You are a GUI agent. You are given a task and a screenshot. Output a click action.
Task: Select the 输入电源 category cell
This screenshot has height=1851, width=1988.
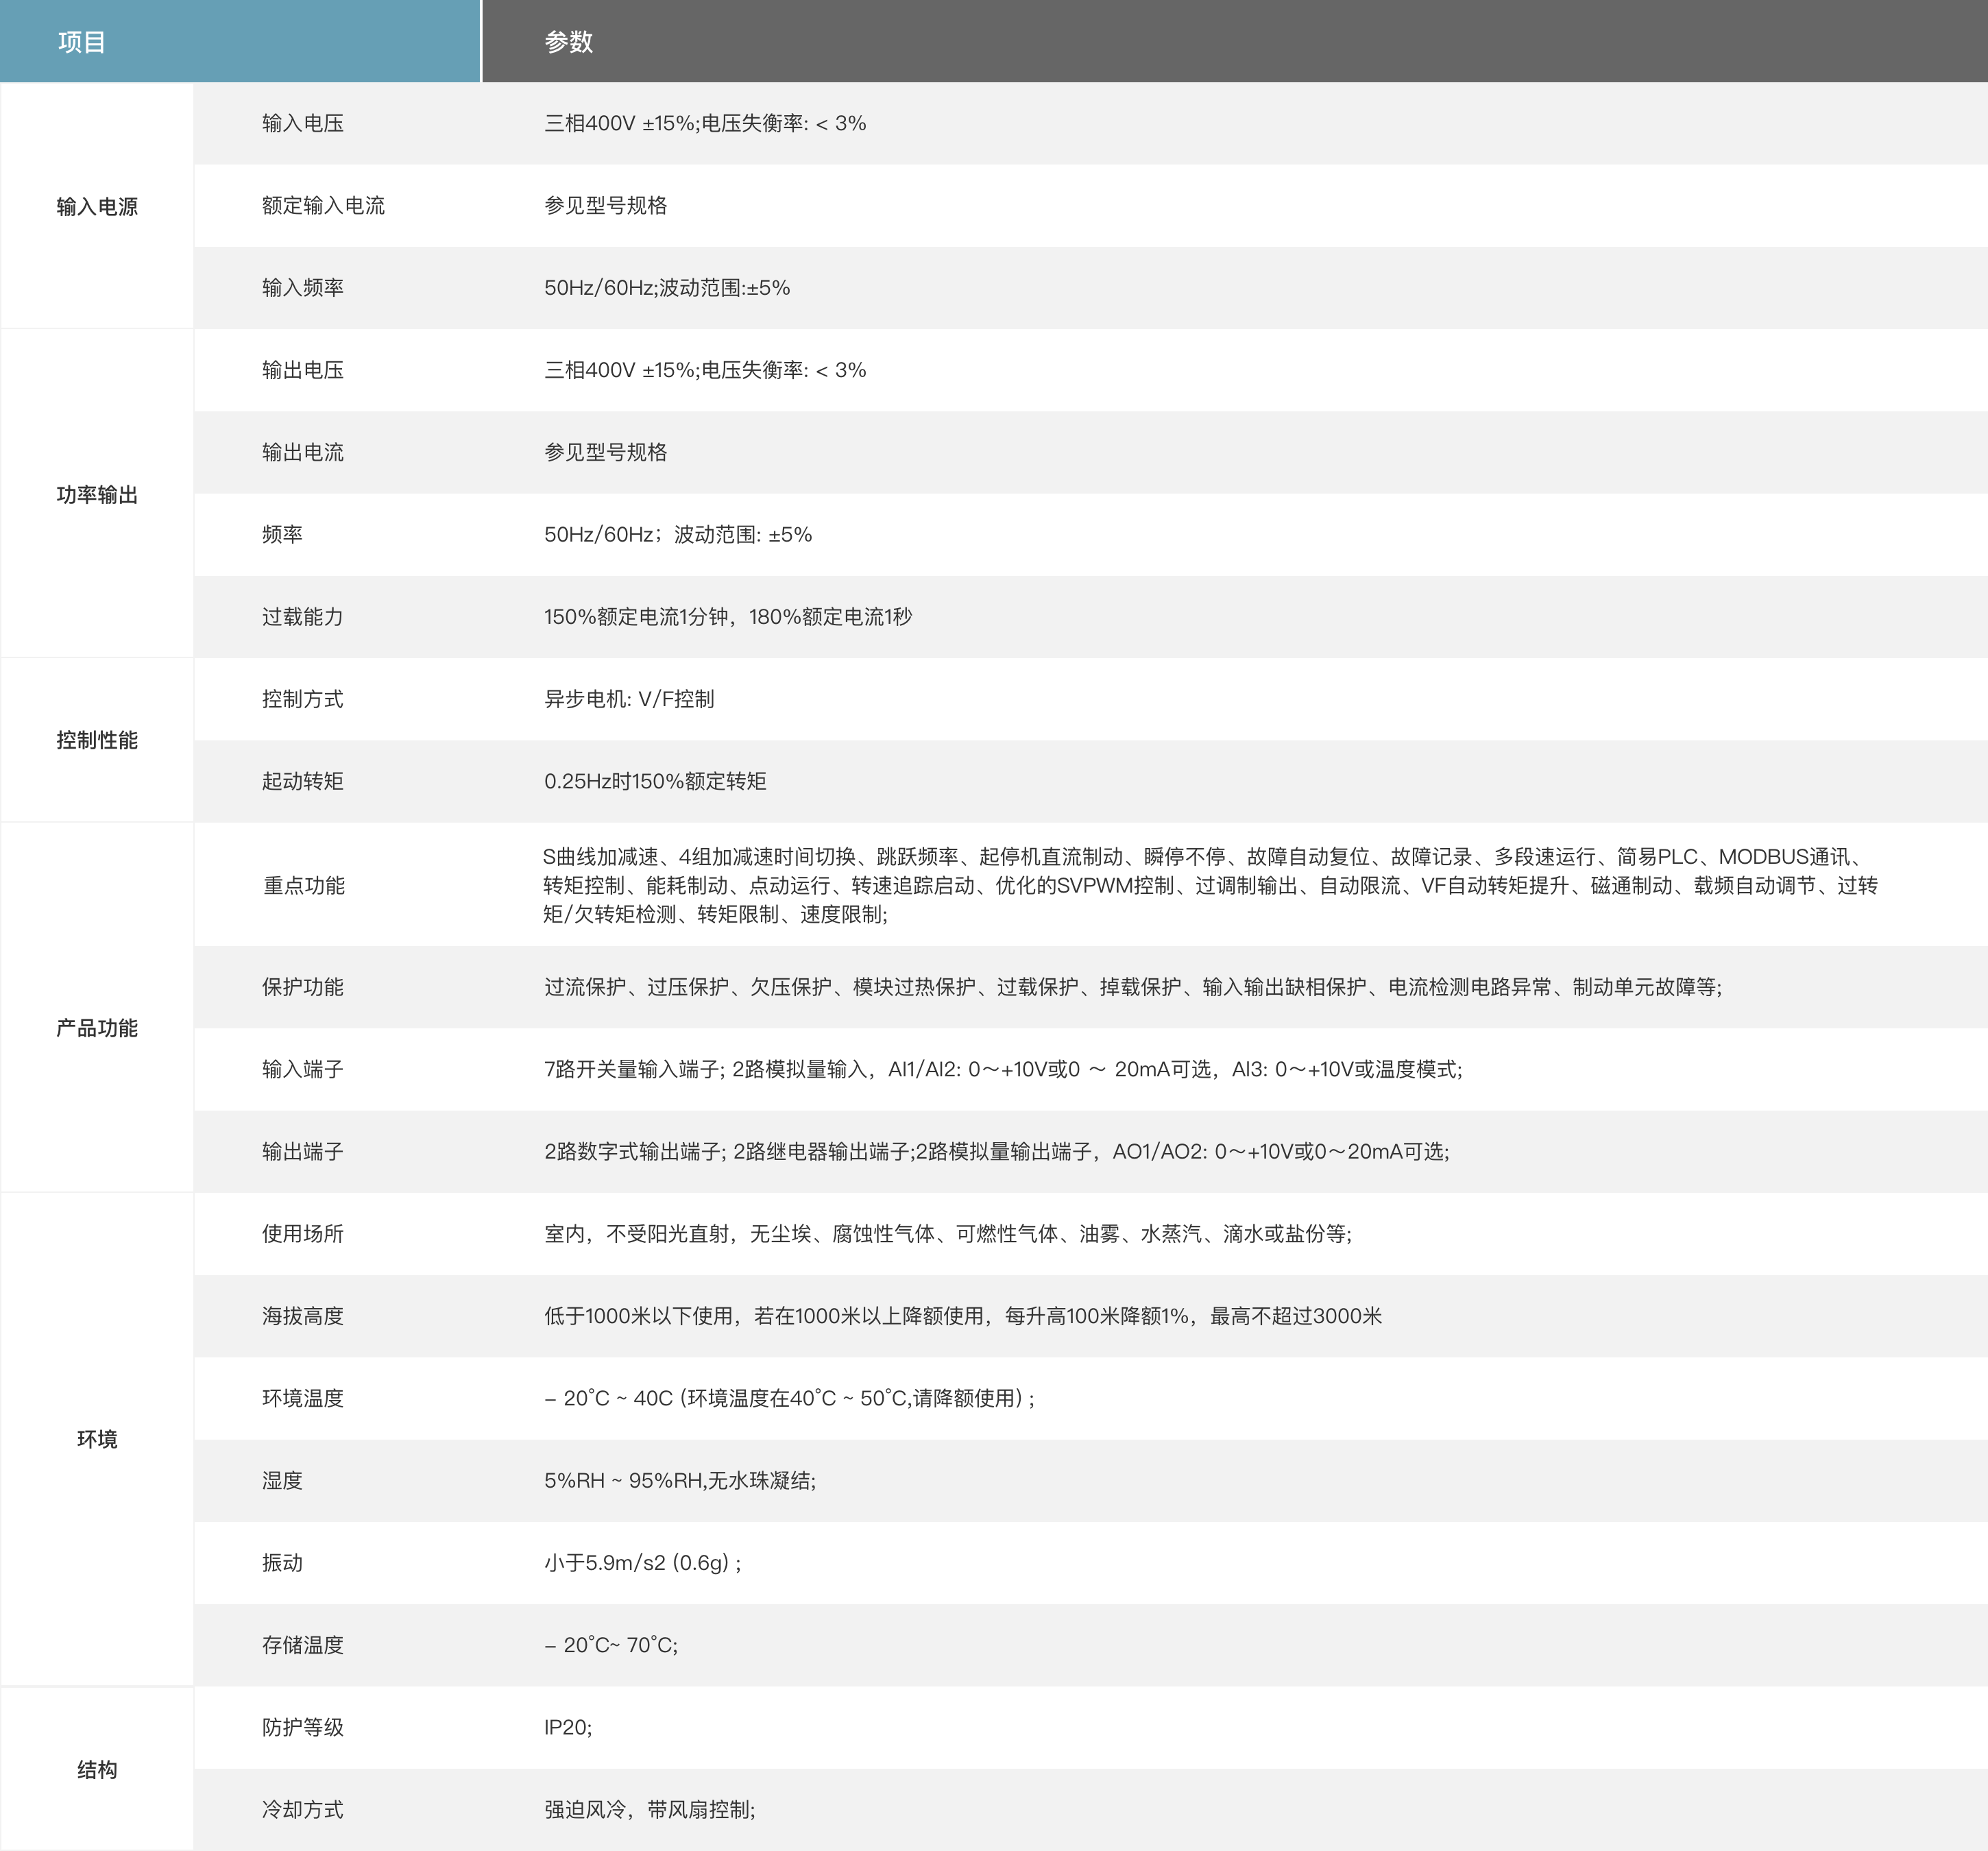click(x=97, y=206)
